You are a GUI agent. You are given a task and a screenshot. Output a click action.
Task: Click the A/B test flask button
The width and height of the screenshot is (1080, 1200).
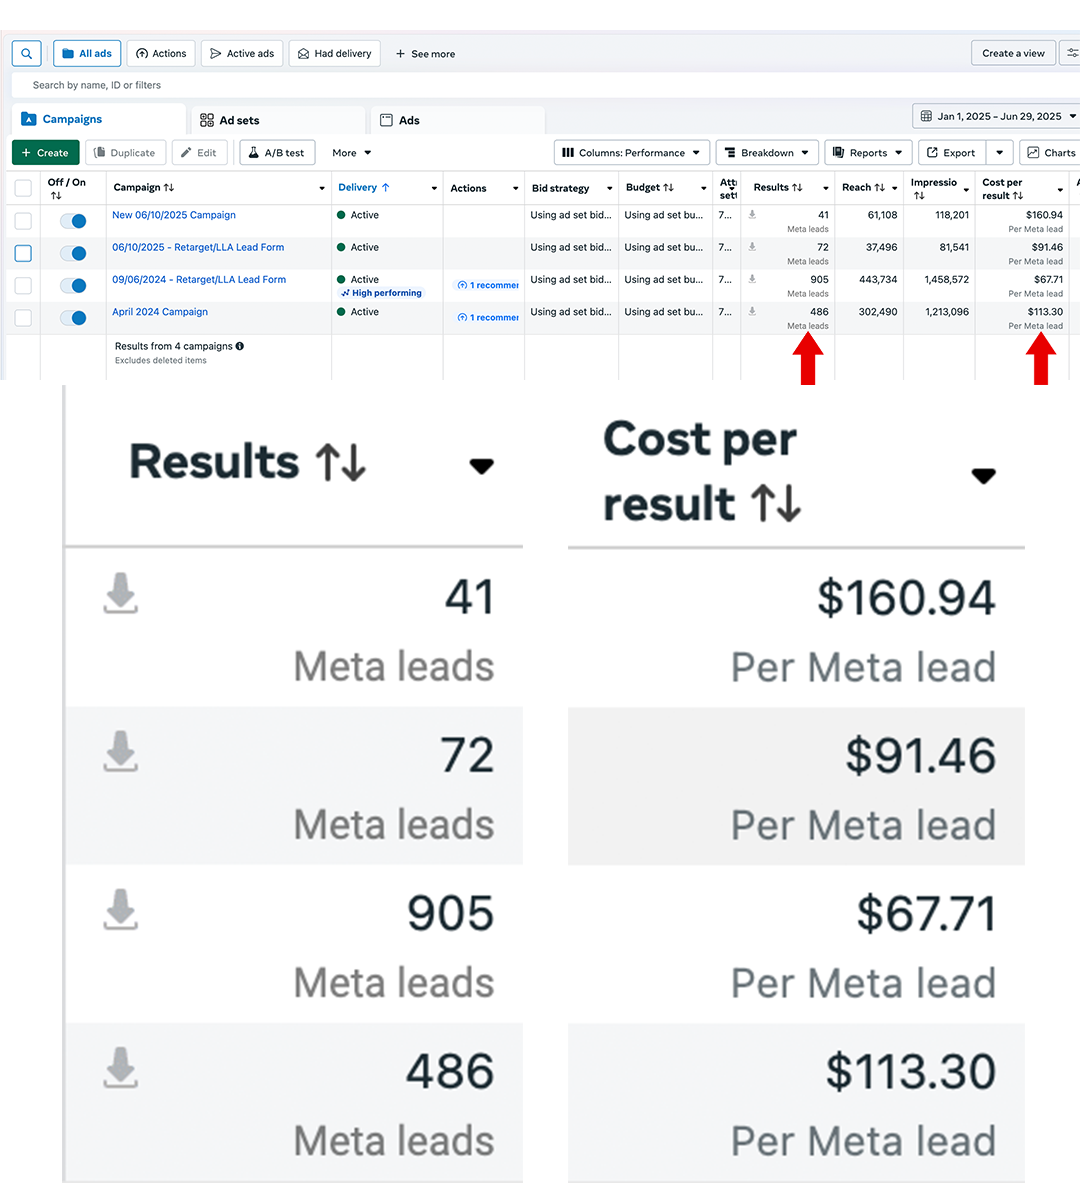pyautogui.click(x=277, y=153)
